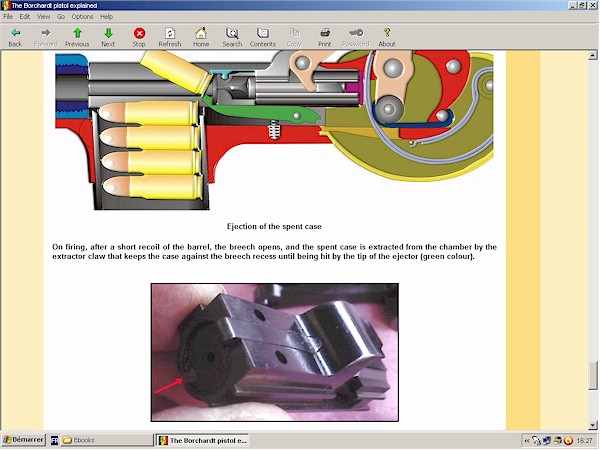
Task: Click the heading Ejection of the spent case
Action: tap(274, 227)
